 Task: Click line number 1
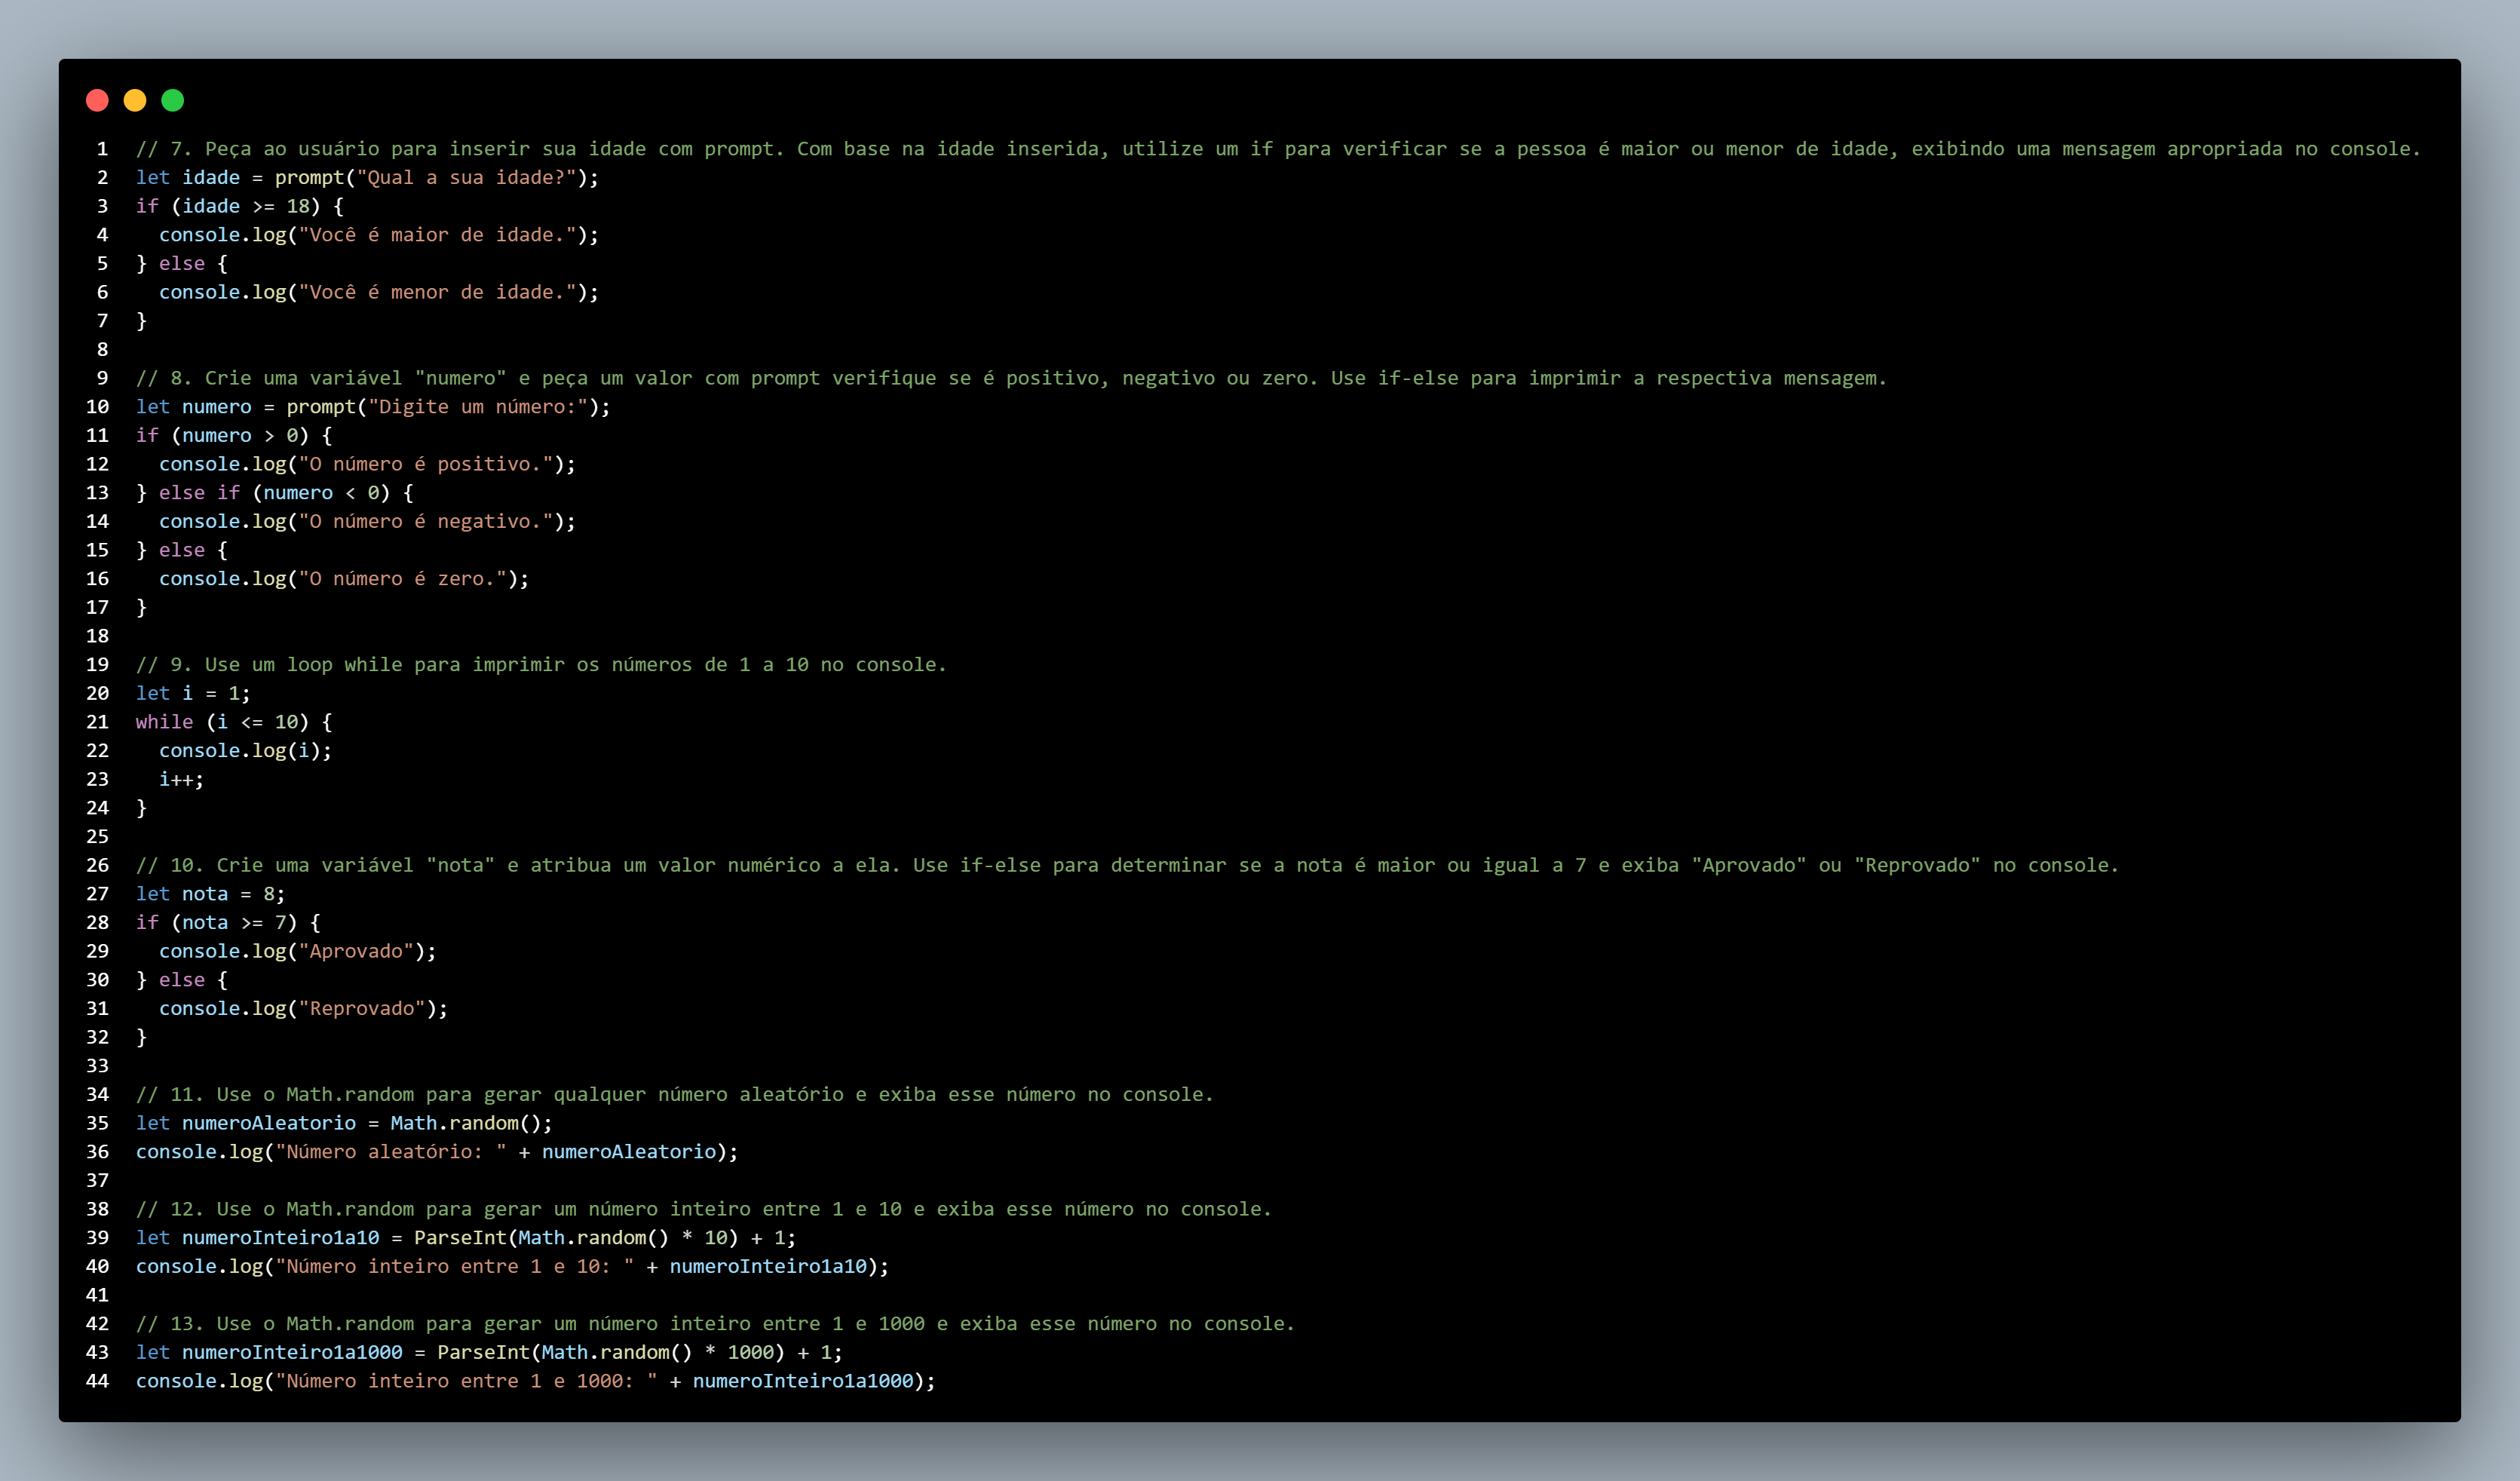pos(102,149)
